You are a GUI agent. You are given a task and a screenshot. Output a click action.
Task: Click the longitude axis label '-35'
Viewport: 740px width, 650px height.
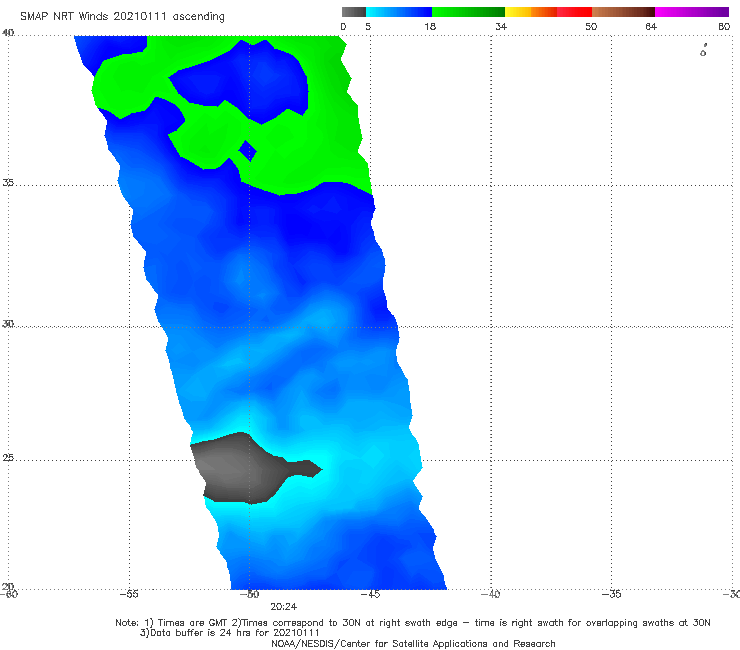[x=611, y=594]
